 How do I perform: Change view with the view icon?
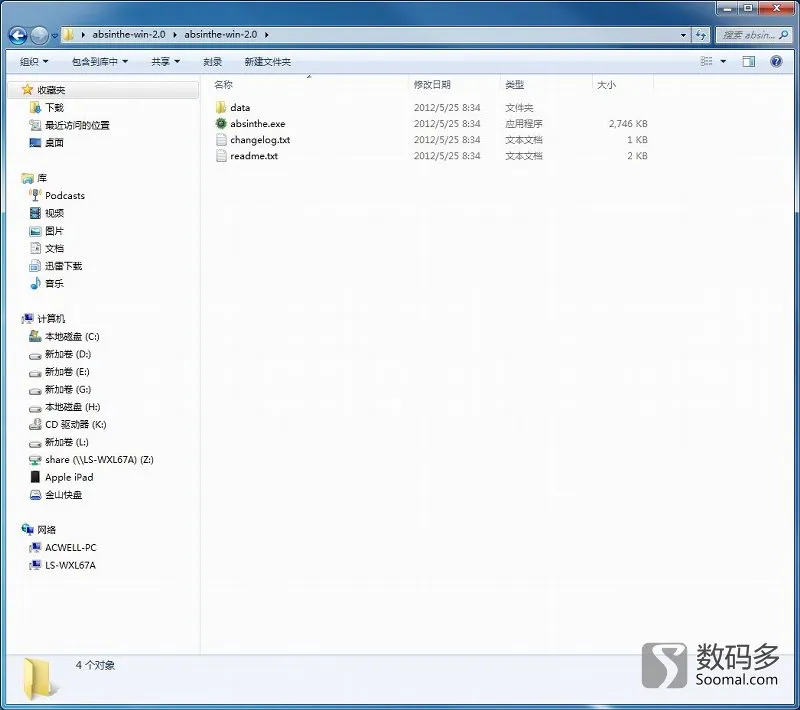pos(707,61)
